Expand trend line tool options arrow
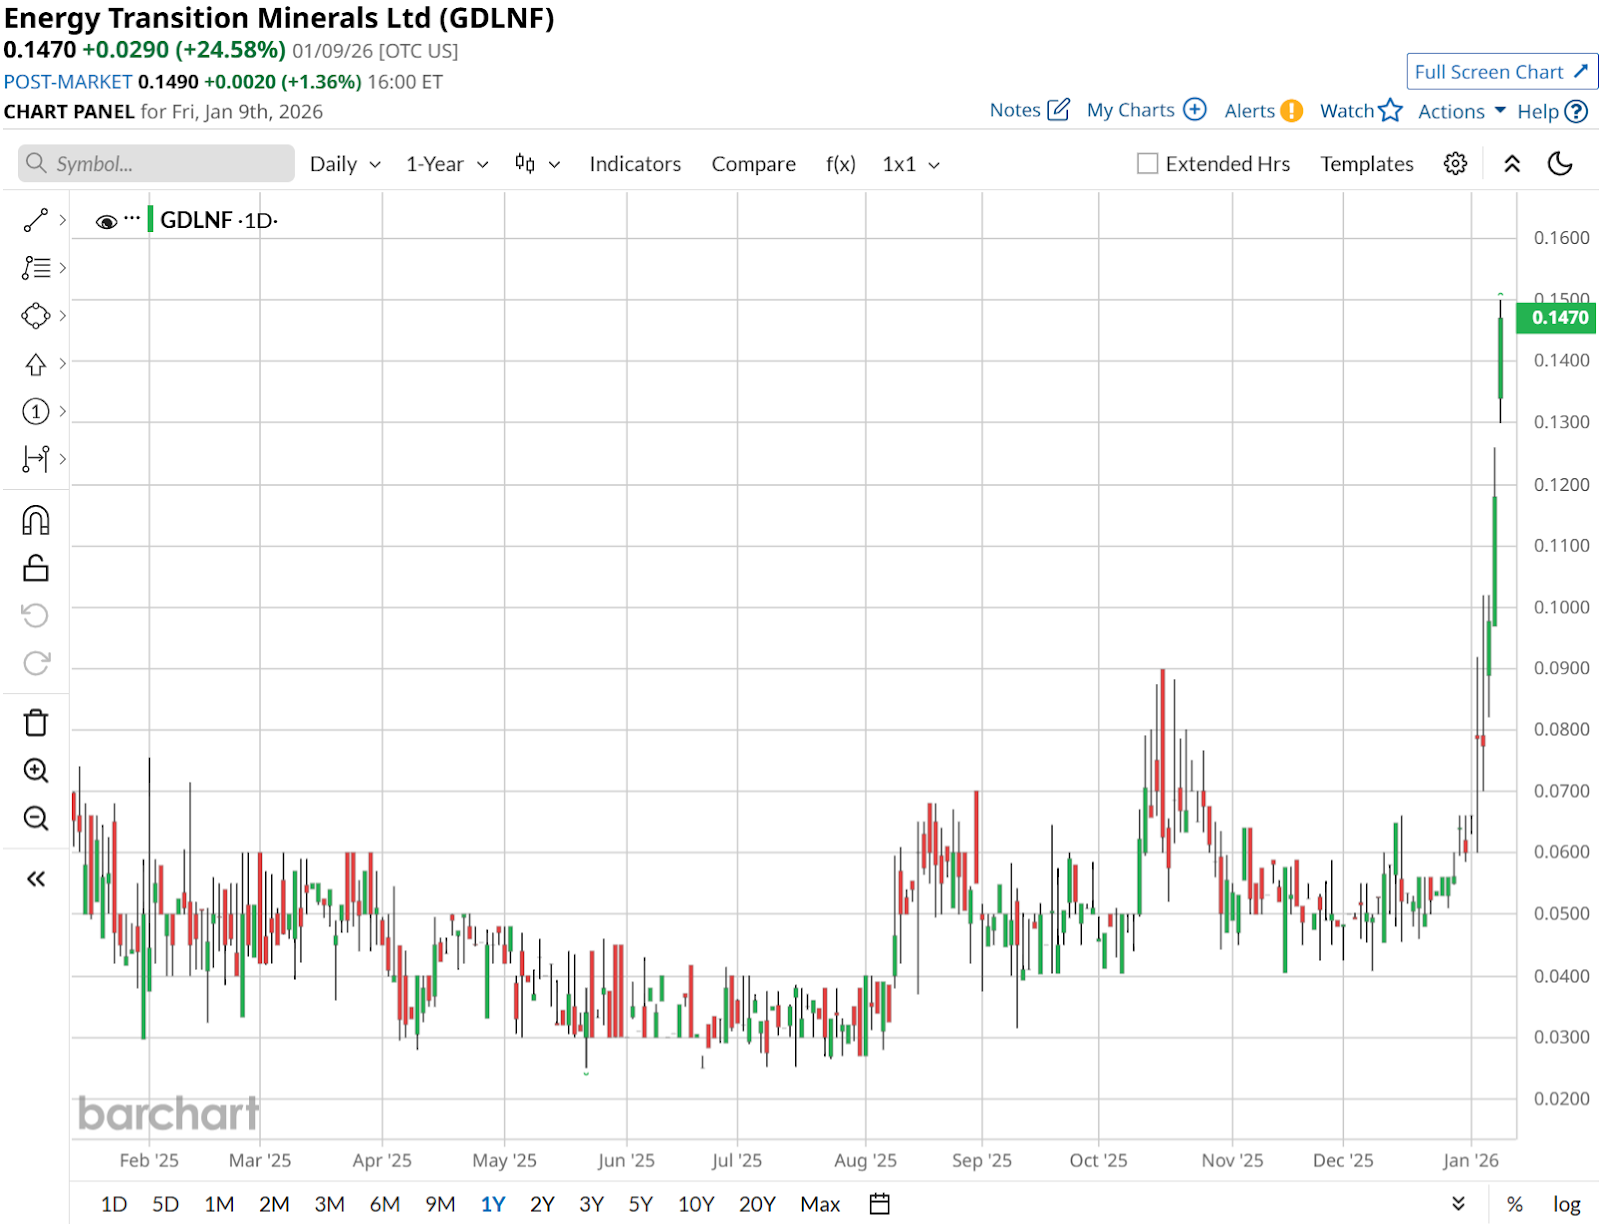 point(62,220)
